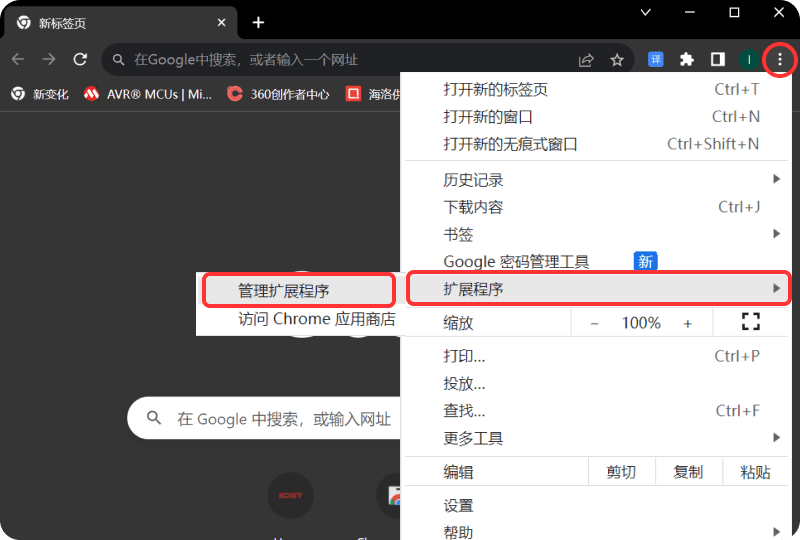The image size is (800, 540).
Task: Open the translate extension icon
Action: pyautogui.click(x=656, y=60)
